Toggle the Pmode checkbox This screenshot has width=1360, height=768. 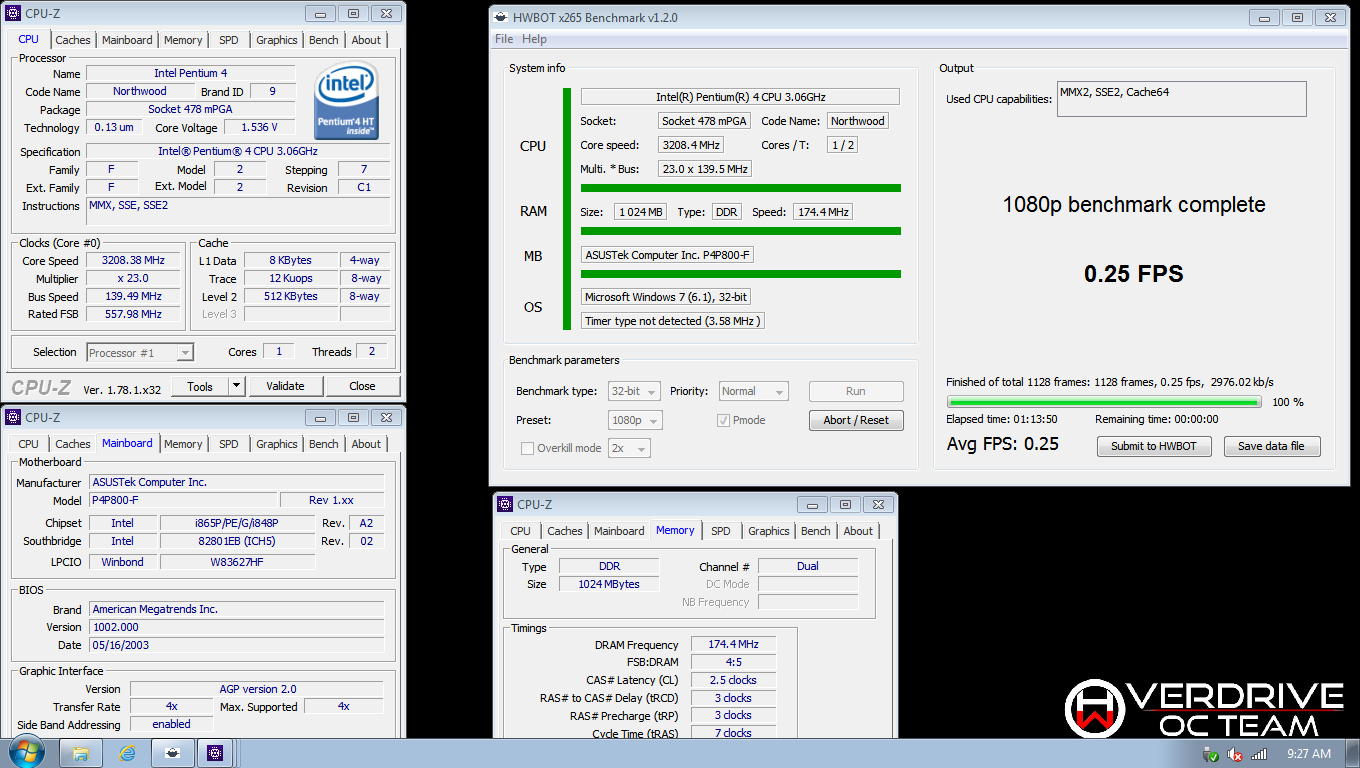[723, 420]
